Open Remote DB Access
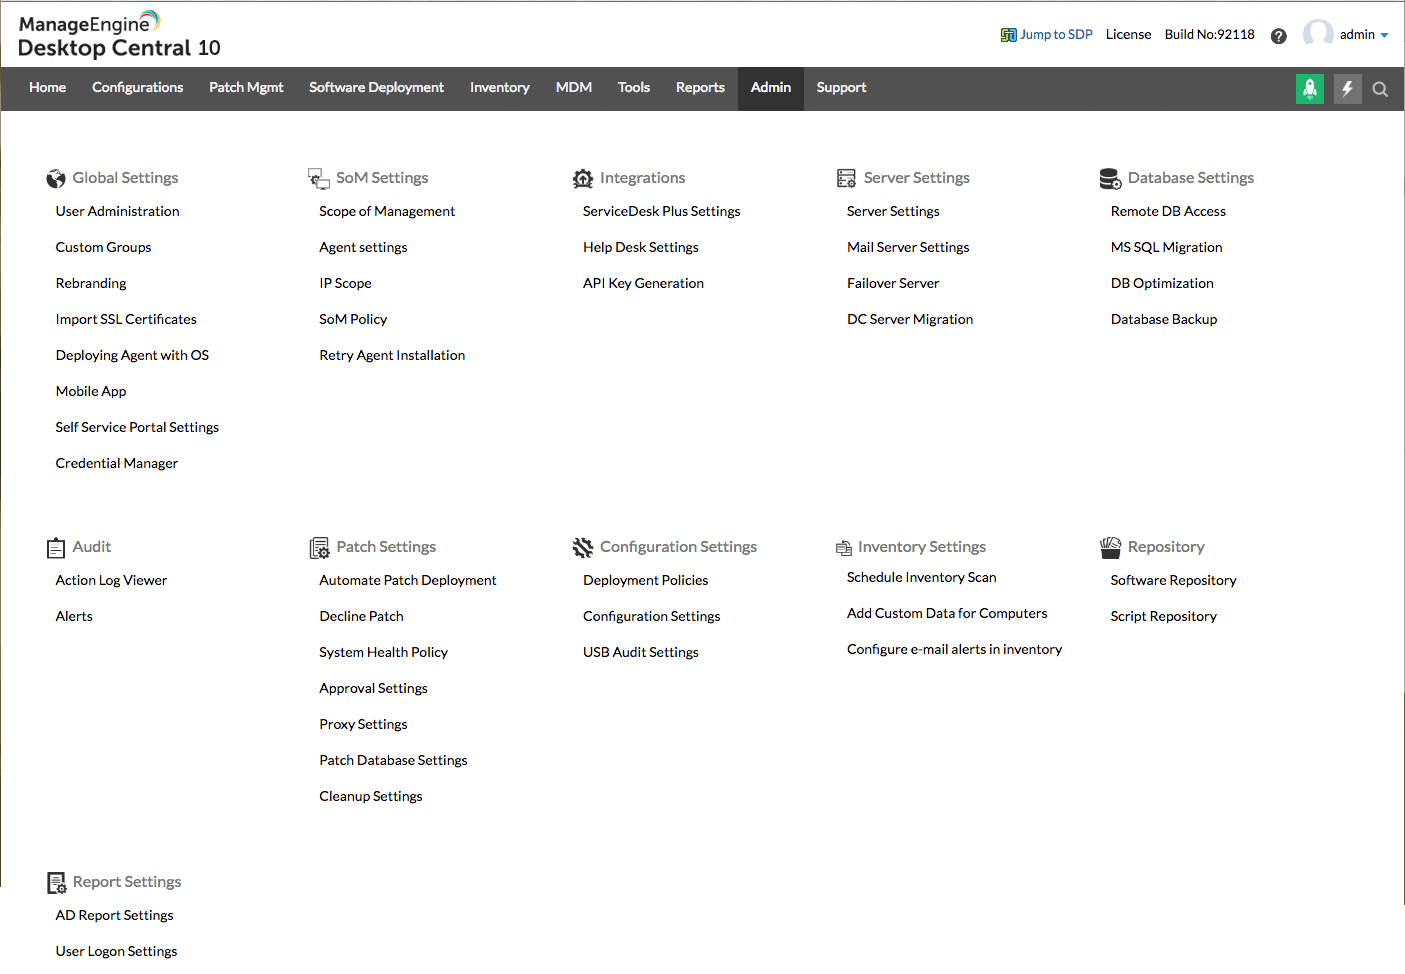Image resolution: width=1405 pixels, height=974 pixels. click(1168, 212)
